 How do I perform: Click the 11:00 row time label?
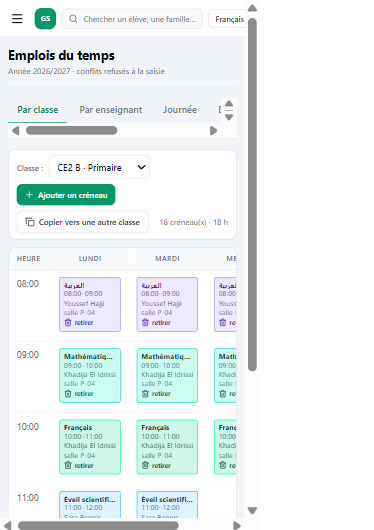point(28,498)
